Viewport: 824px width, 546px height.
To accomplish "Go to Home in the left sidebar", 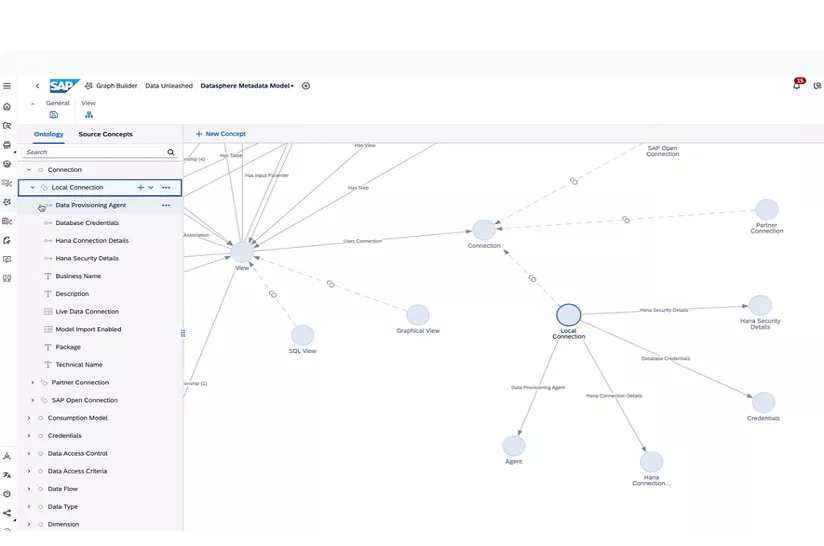I will pyautogui.click(x=7, y=106).
